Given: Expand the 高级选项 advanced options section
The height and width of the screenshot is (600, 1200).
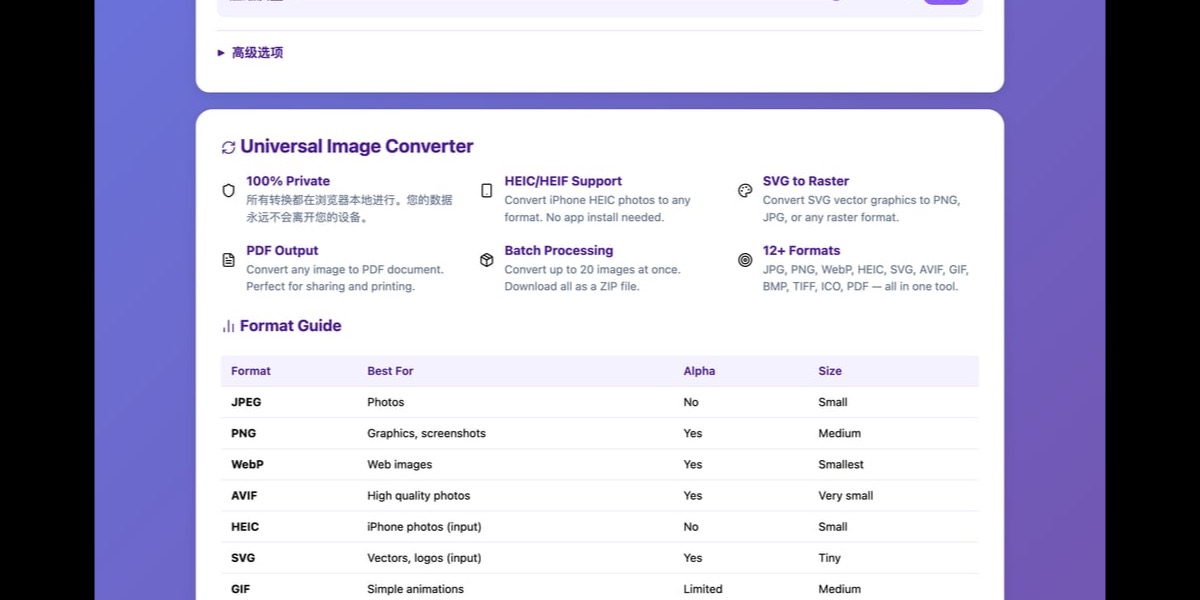Looking at the screenshot, I should 256,52.
